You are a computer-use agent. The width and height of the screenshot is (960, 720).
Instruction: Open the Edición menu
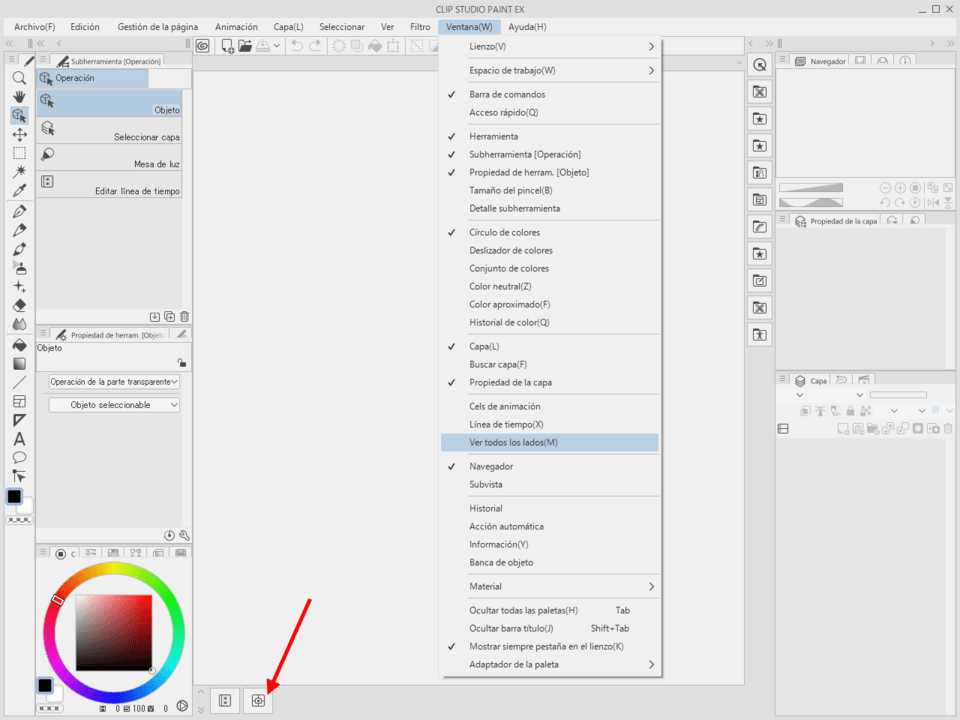tap(84, 27)
